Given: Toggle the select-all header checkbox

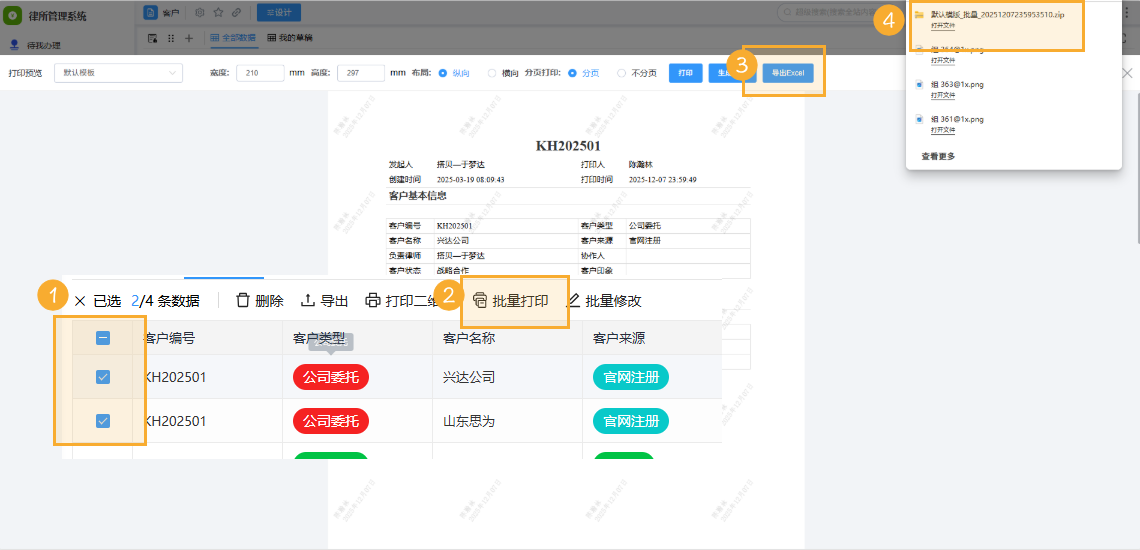Looking at the screenshot, I should point(103,338).
